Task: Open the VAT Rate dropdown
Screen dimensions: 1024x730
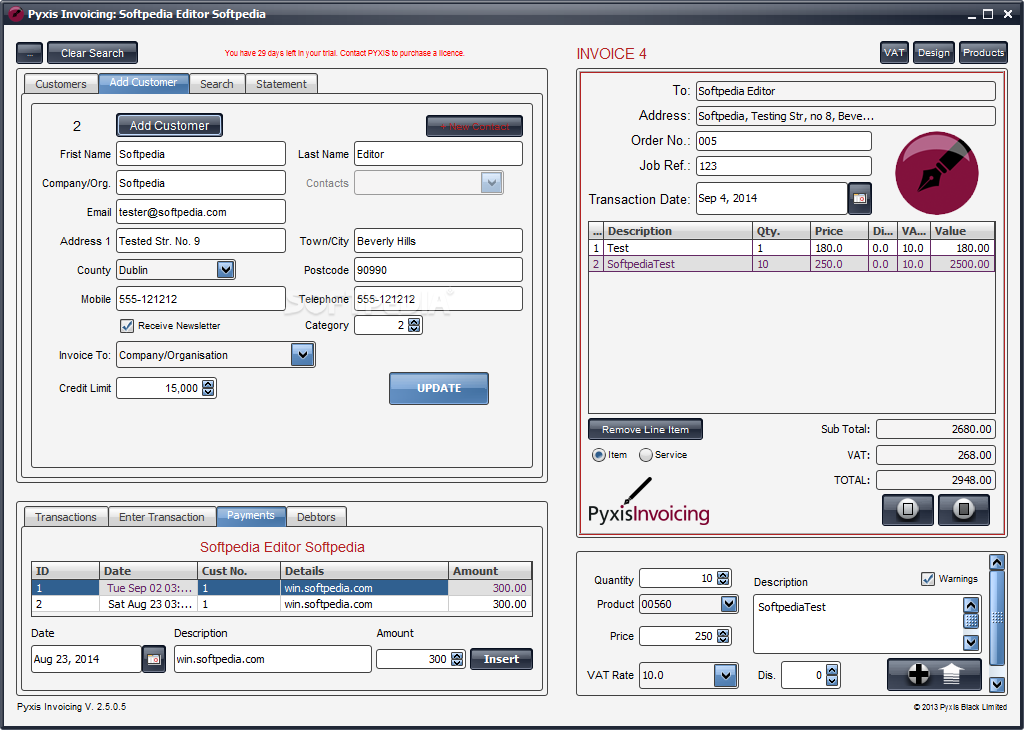Action: pos(725,675)
